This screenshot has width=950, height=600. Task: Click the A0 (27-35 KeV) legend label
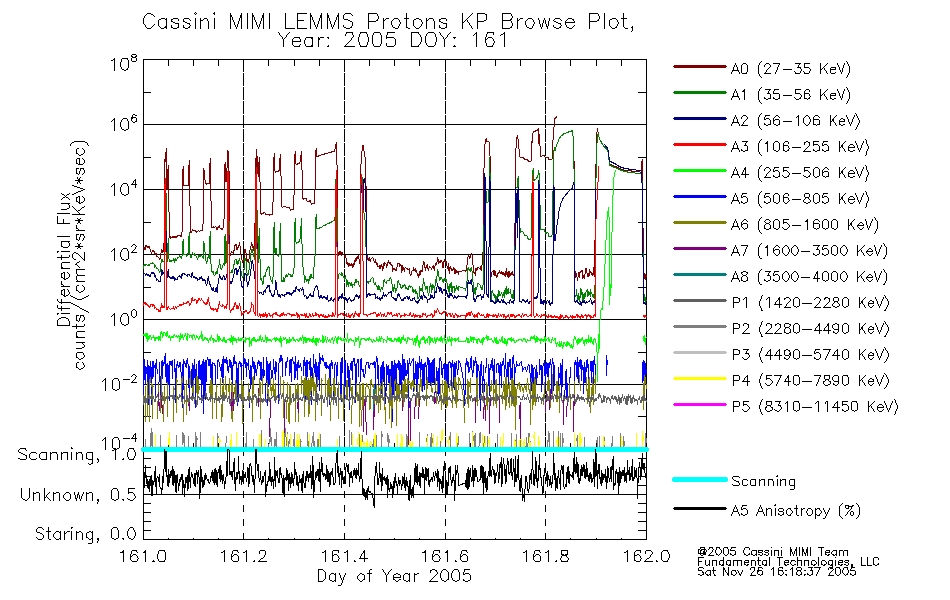790,68
